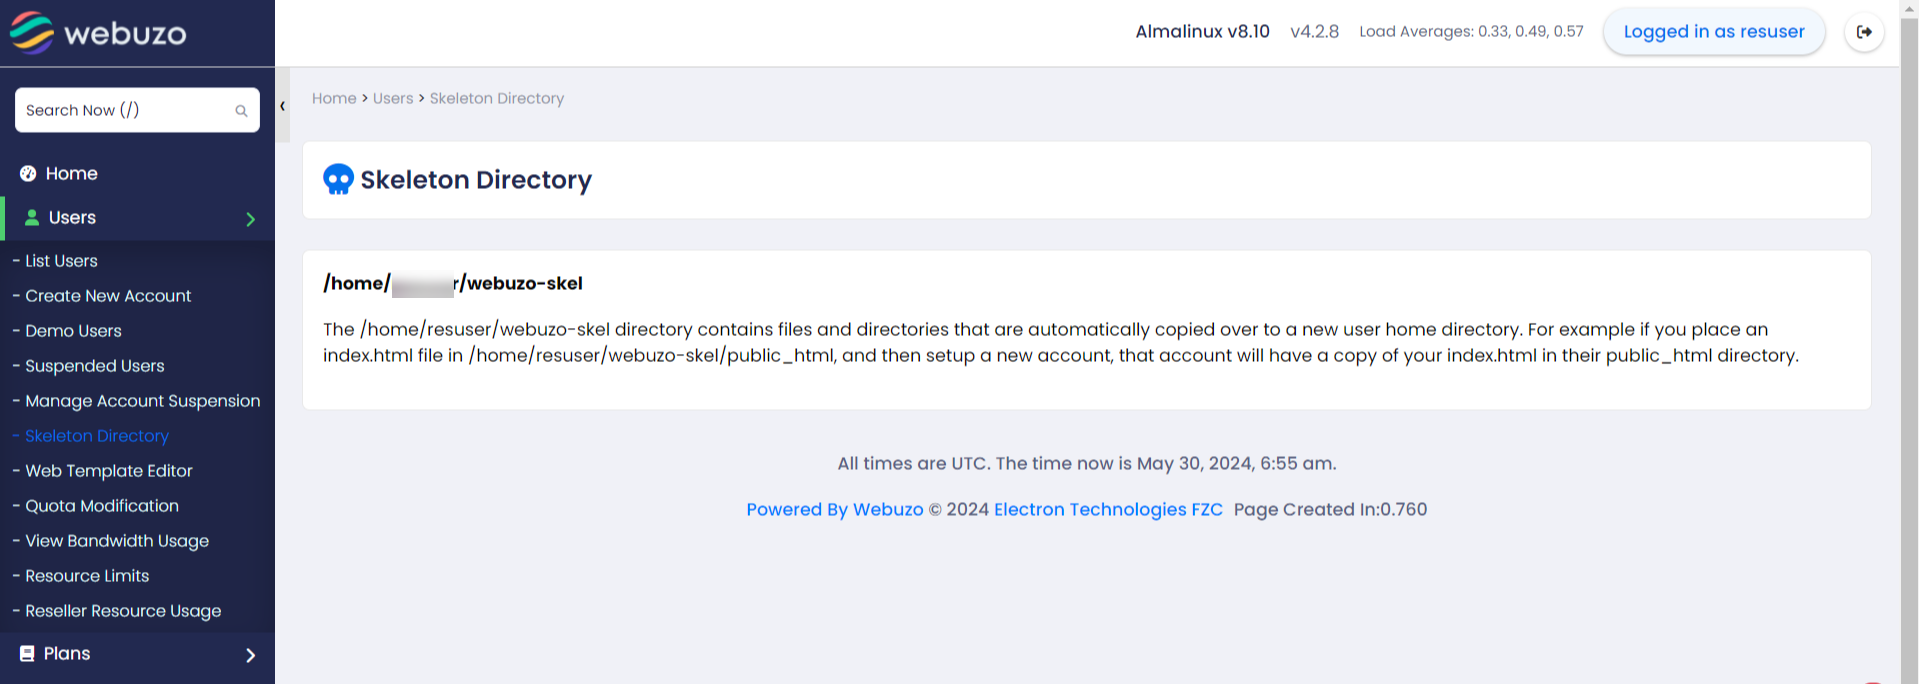1919x684 pixels.
Task: Click the Powered By Webuzo link
Action: click(x=834, y=510)
